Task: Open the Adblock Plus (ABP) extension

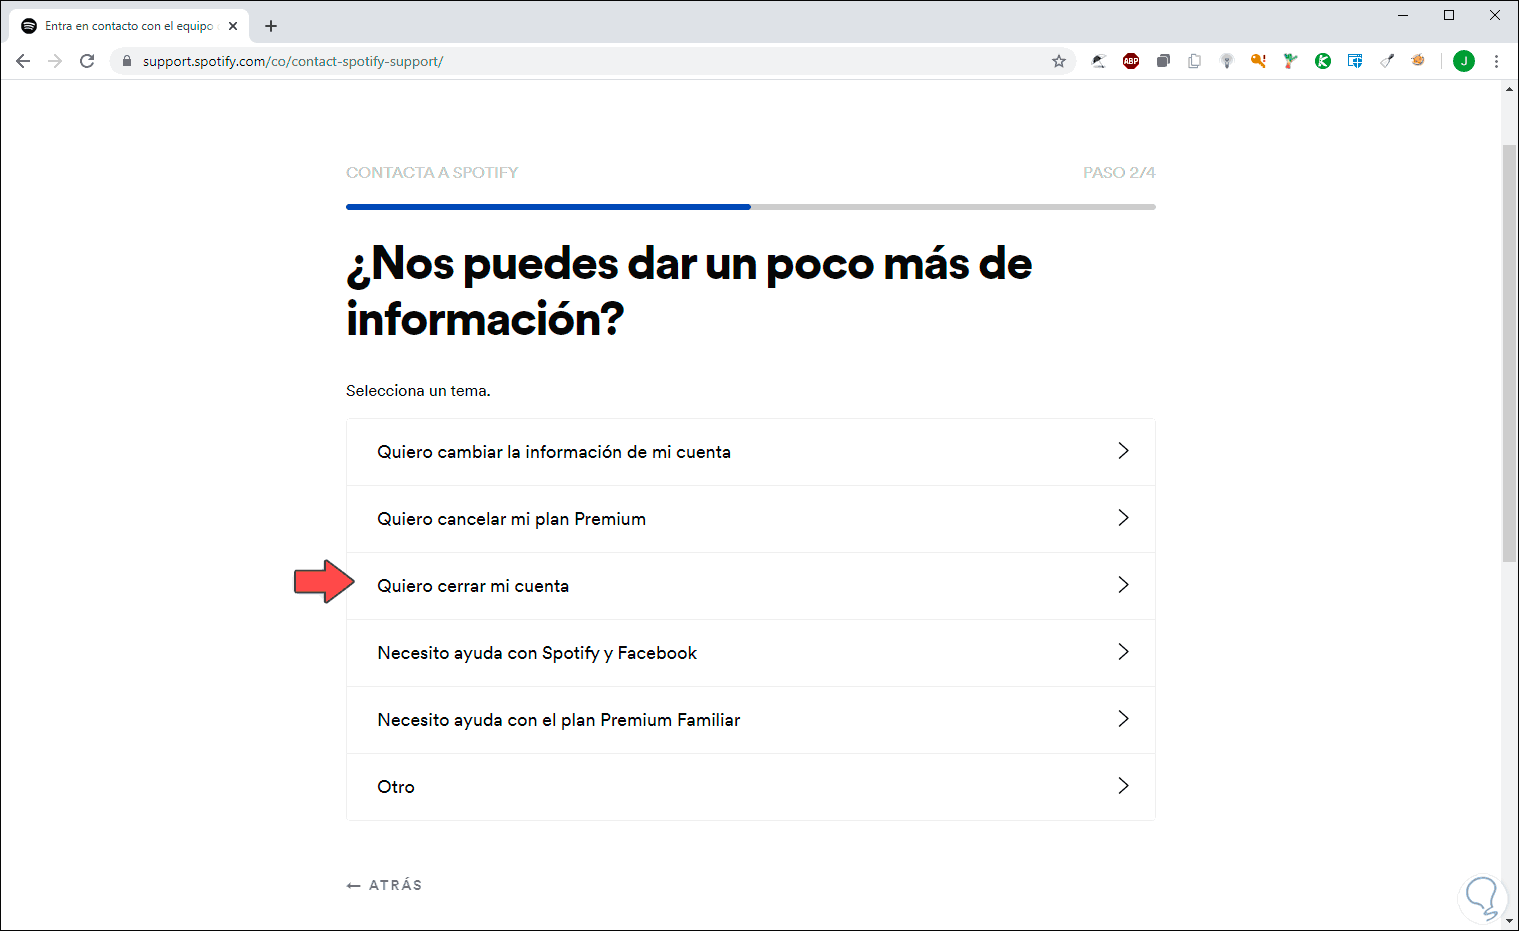Action: tap(1131, 61)
